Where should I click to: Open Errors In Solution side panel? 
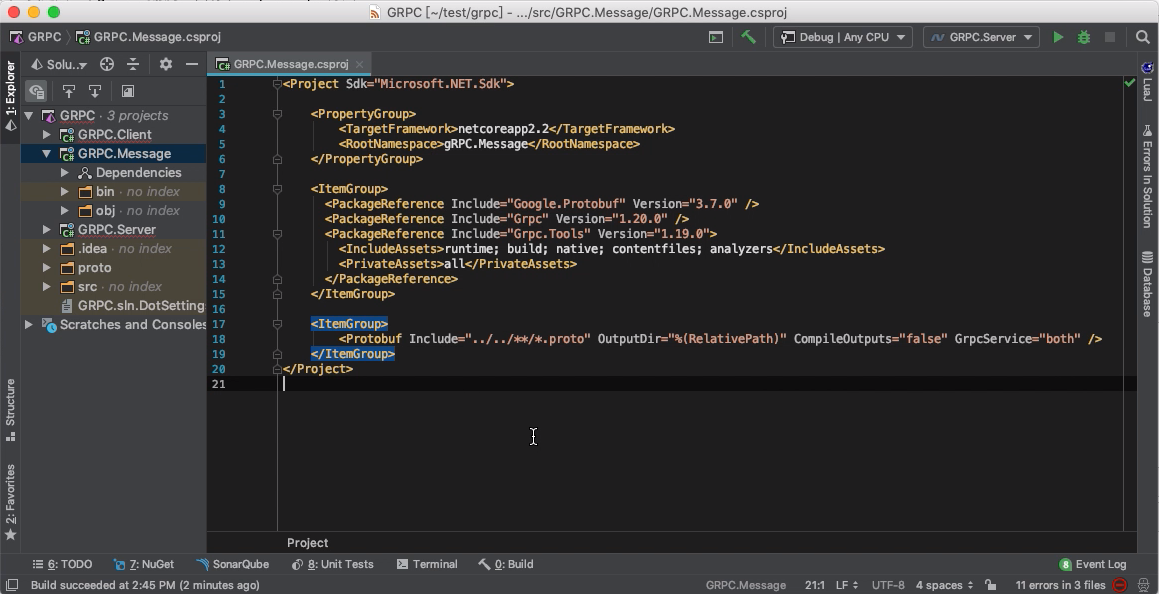tap(1147, 176)
